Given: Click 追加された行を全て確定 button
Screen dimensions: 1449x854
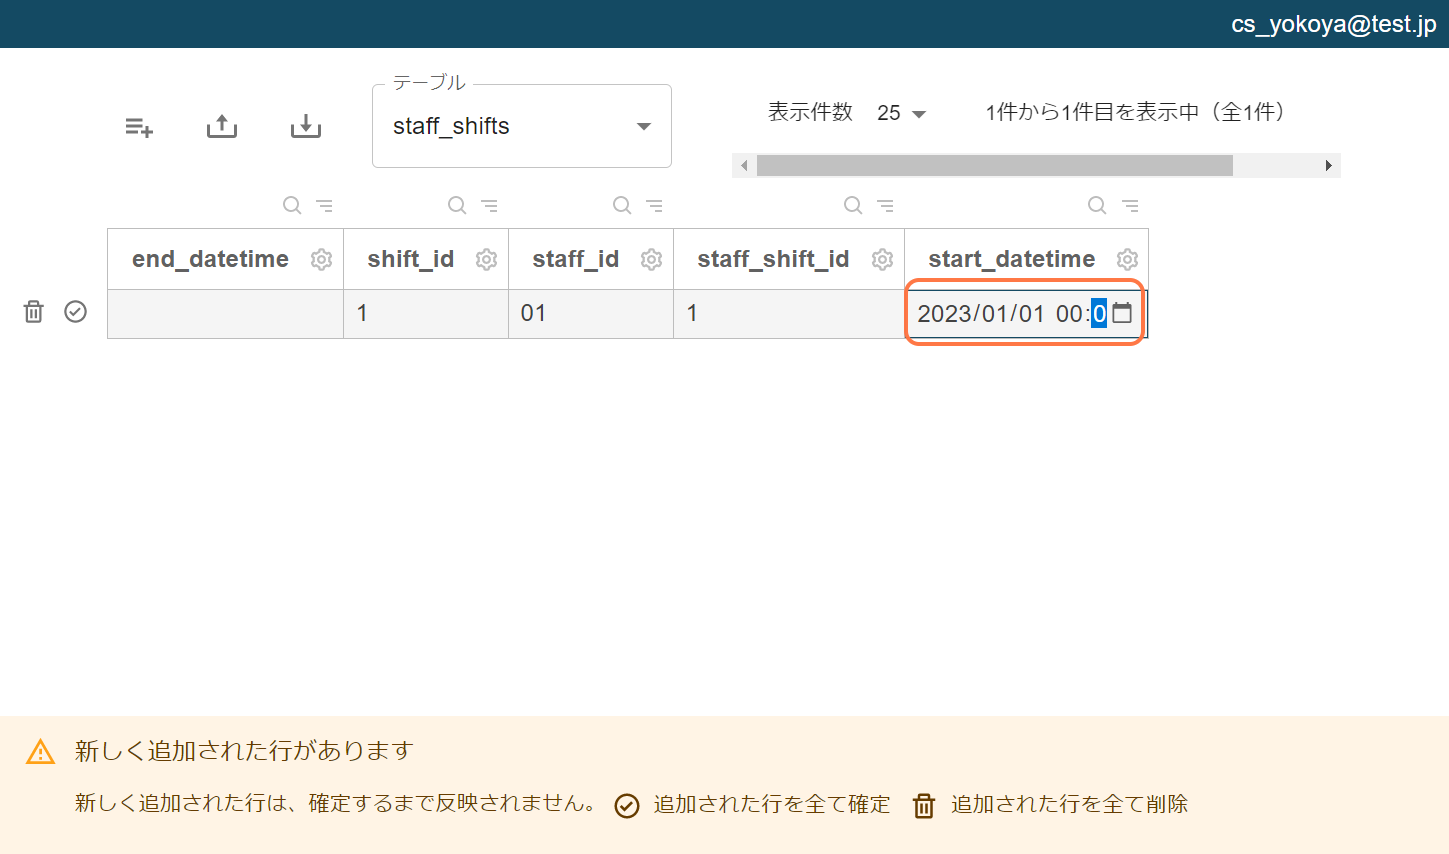Looking at the screenshot, I should [x=752, y=805].
